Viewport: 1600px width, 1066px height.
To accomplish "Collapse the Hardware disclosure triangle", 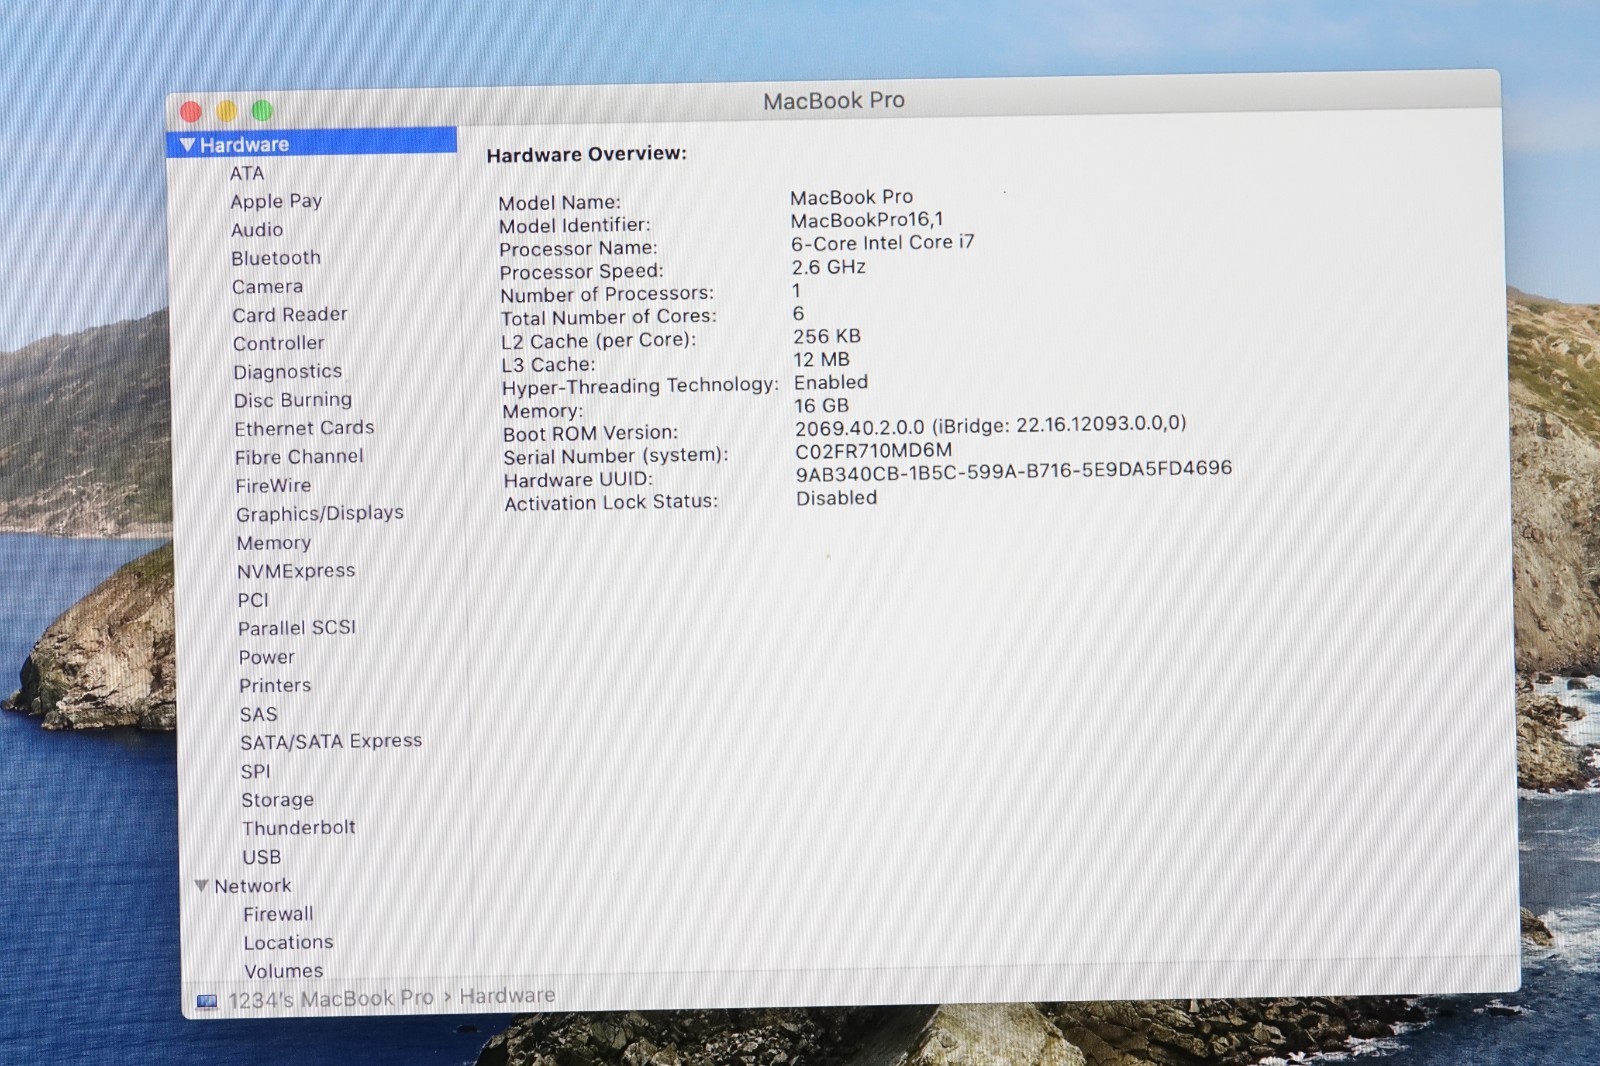I will (x=187, y=145).
